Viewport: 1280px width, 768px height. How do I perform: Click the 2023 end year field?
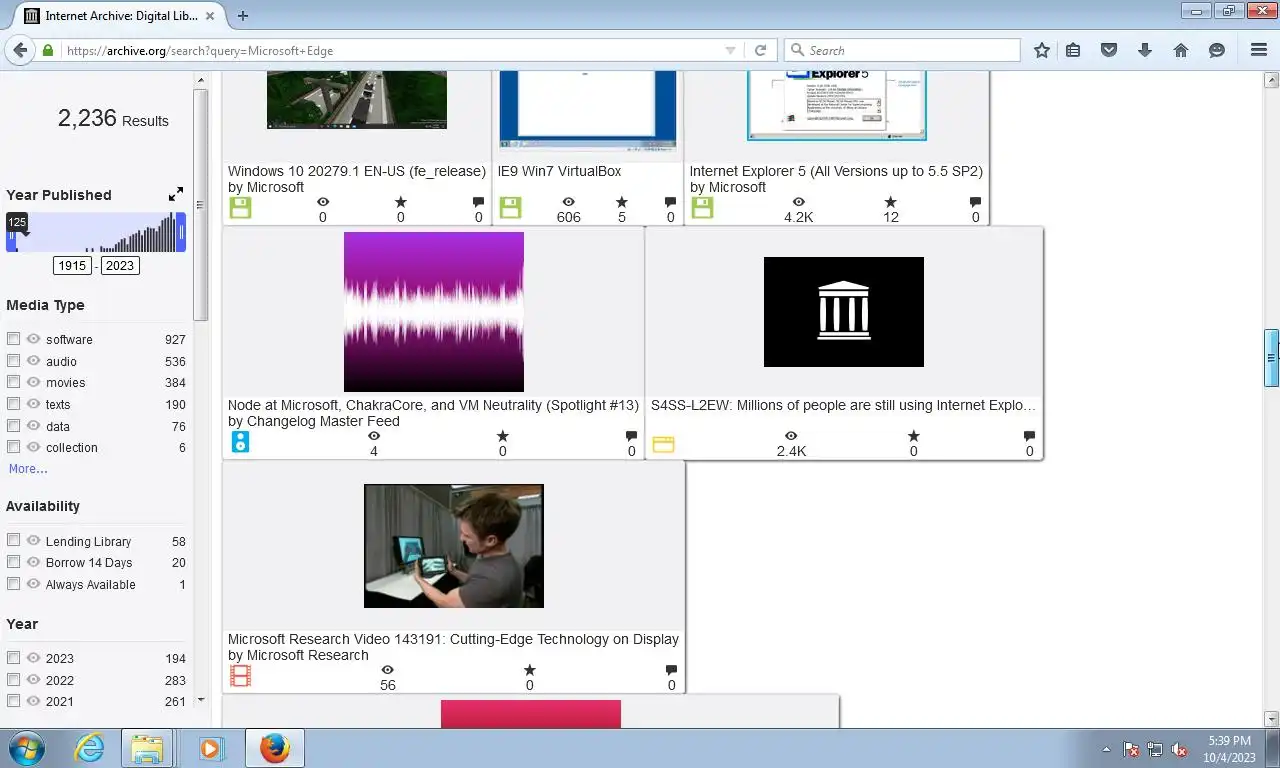119,265
